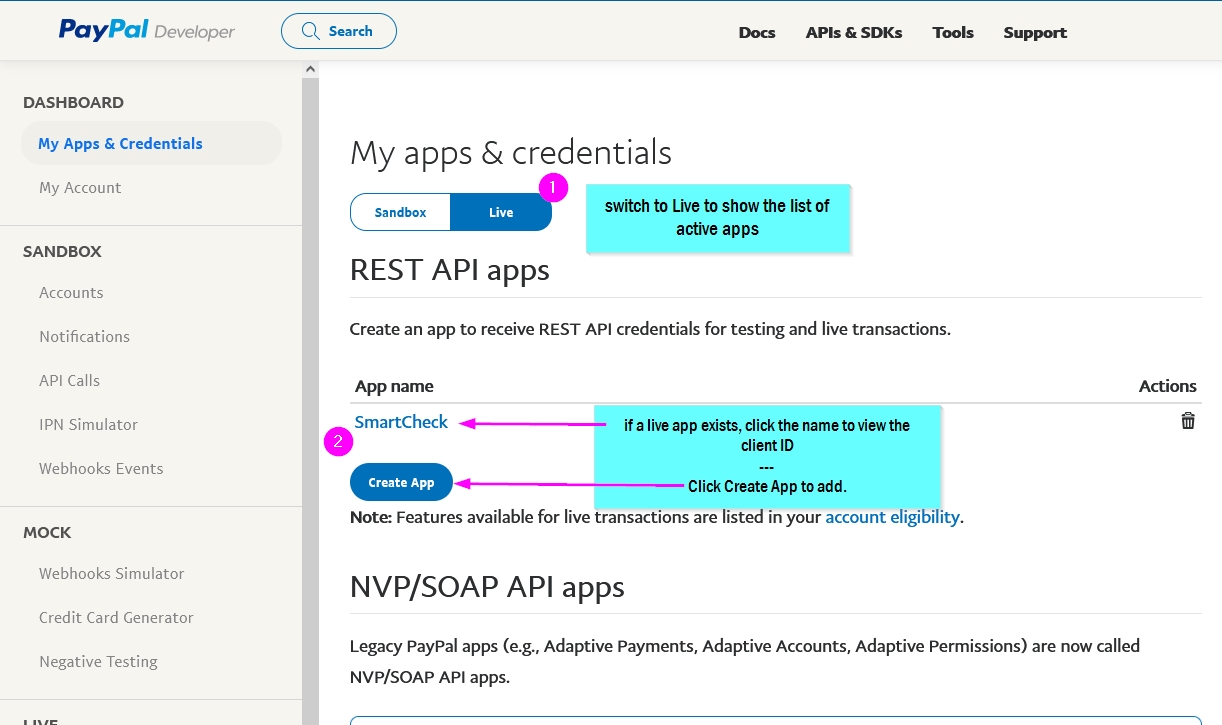Click the PayPal Developer logo
This screenshot has height=725, width=1222.
click(x=147, y=31)
